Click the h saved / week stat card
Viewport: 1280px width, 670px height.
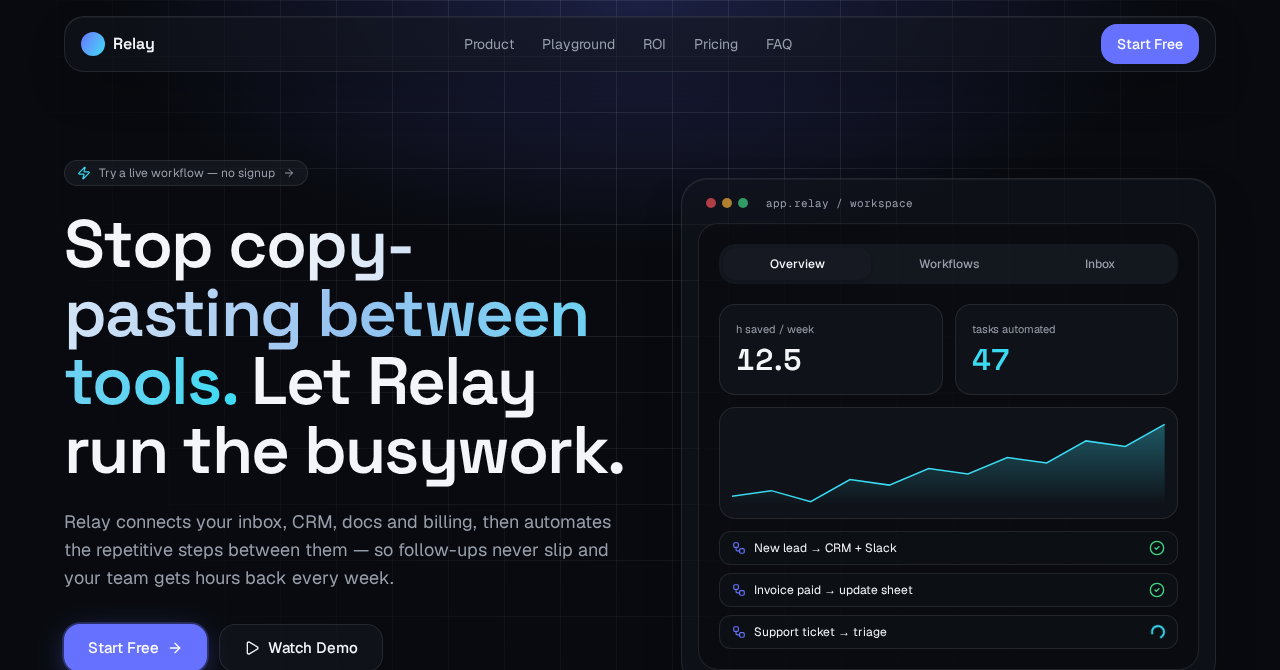click(831, 349)
